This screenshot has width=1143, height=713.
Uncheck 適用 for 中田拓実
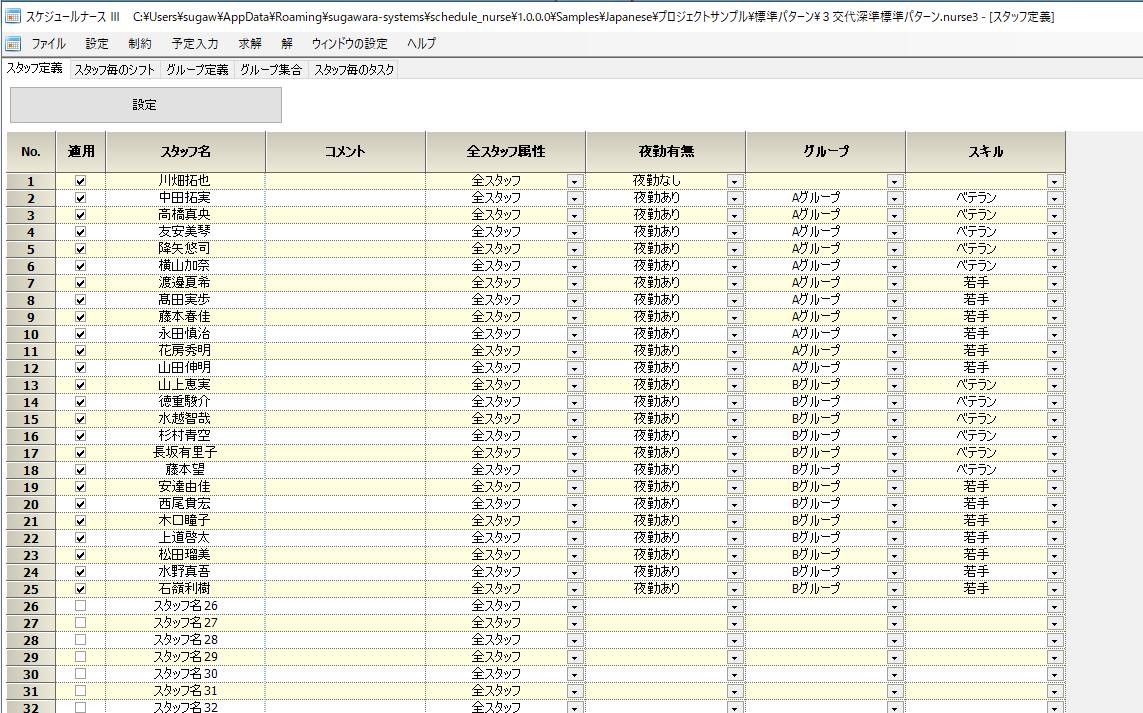[80, 198]
